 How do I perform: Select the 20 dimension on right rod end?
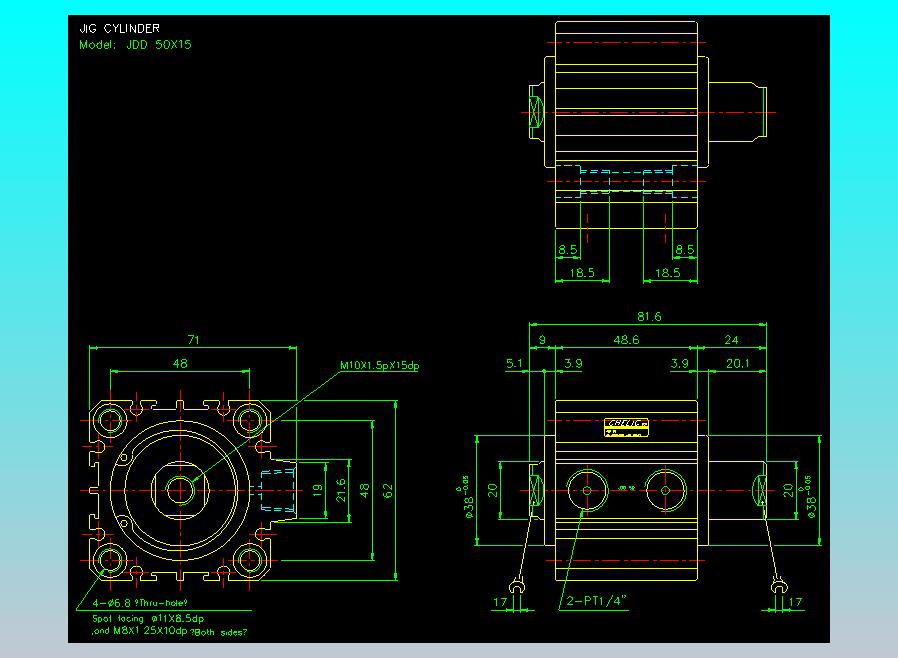(788, 490)
